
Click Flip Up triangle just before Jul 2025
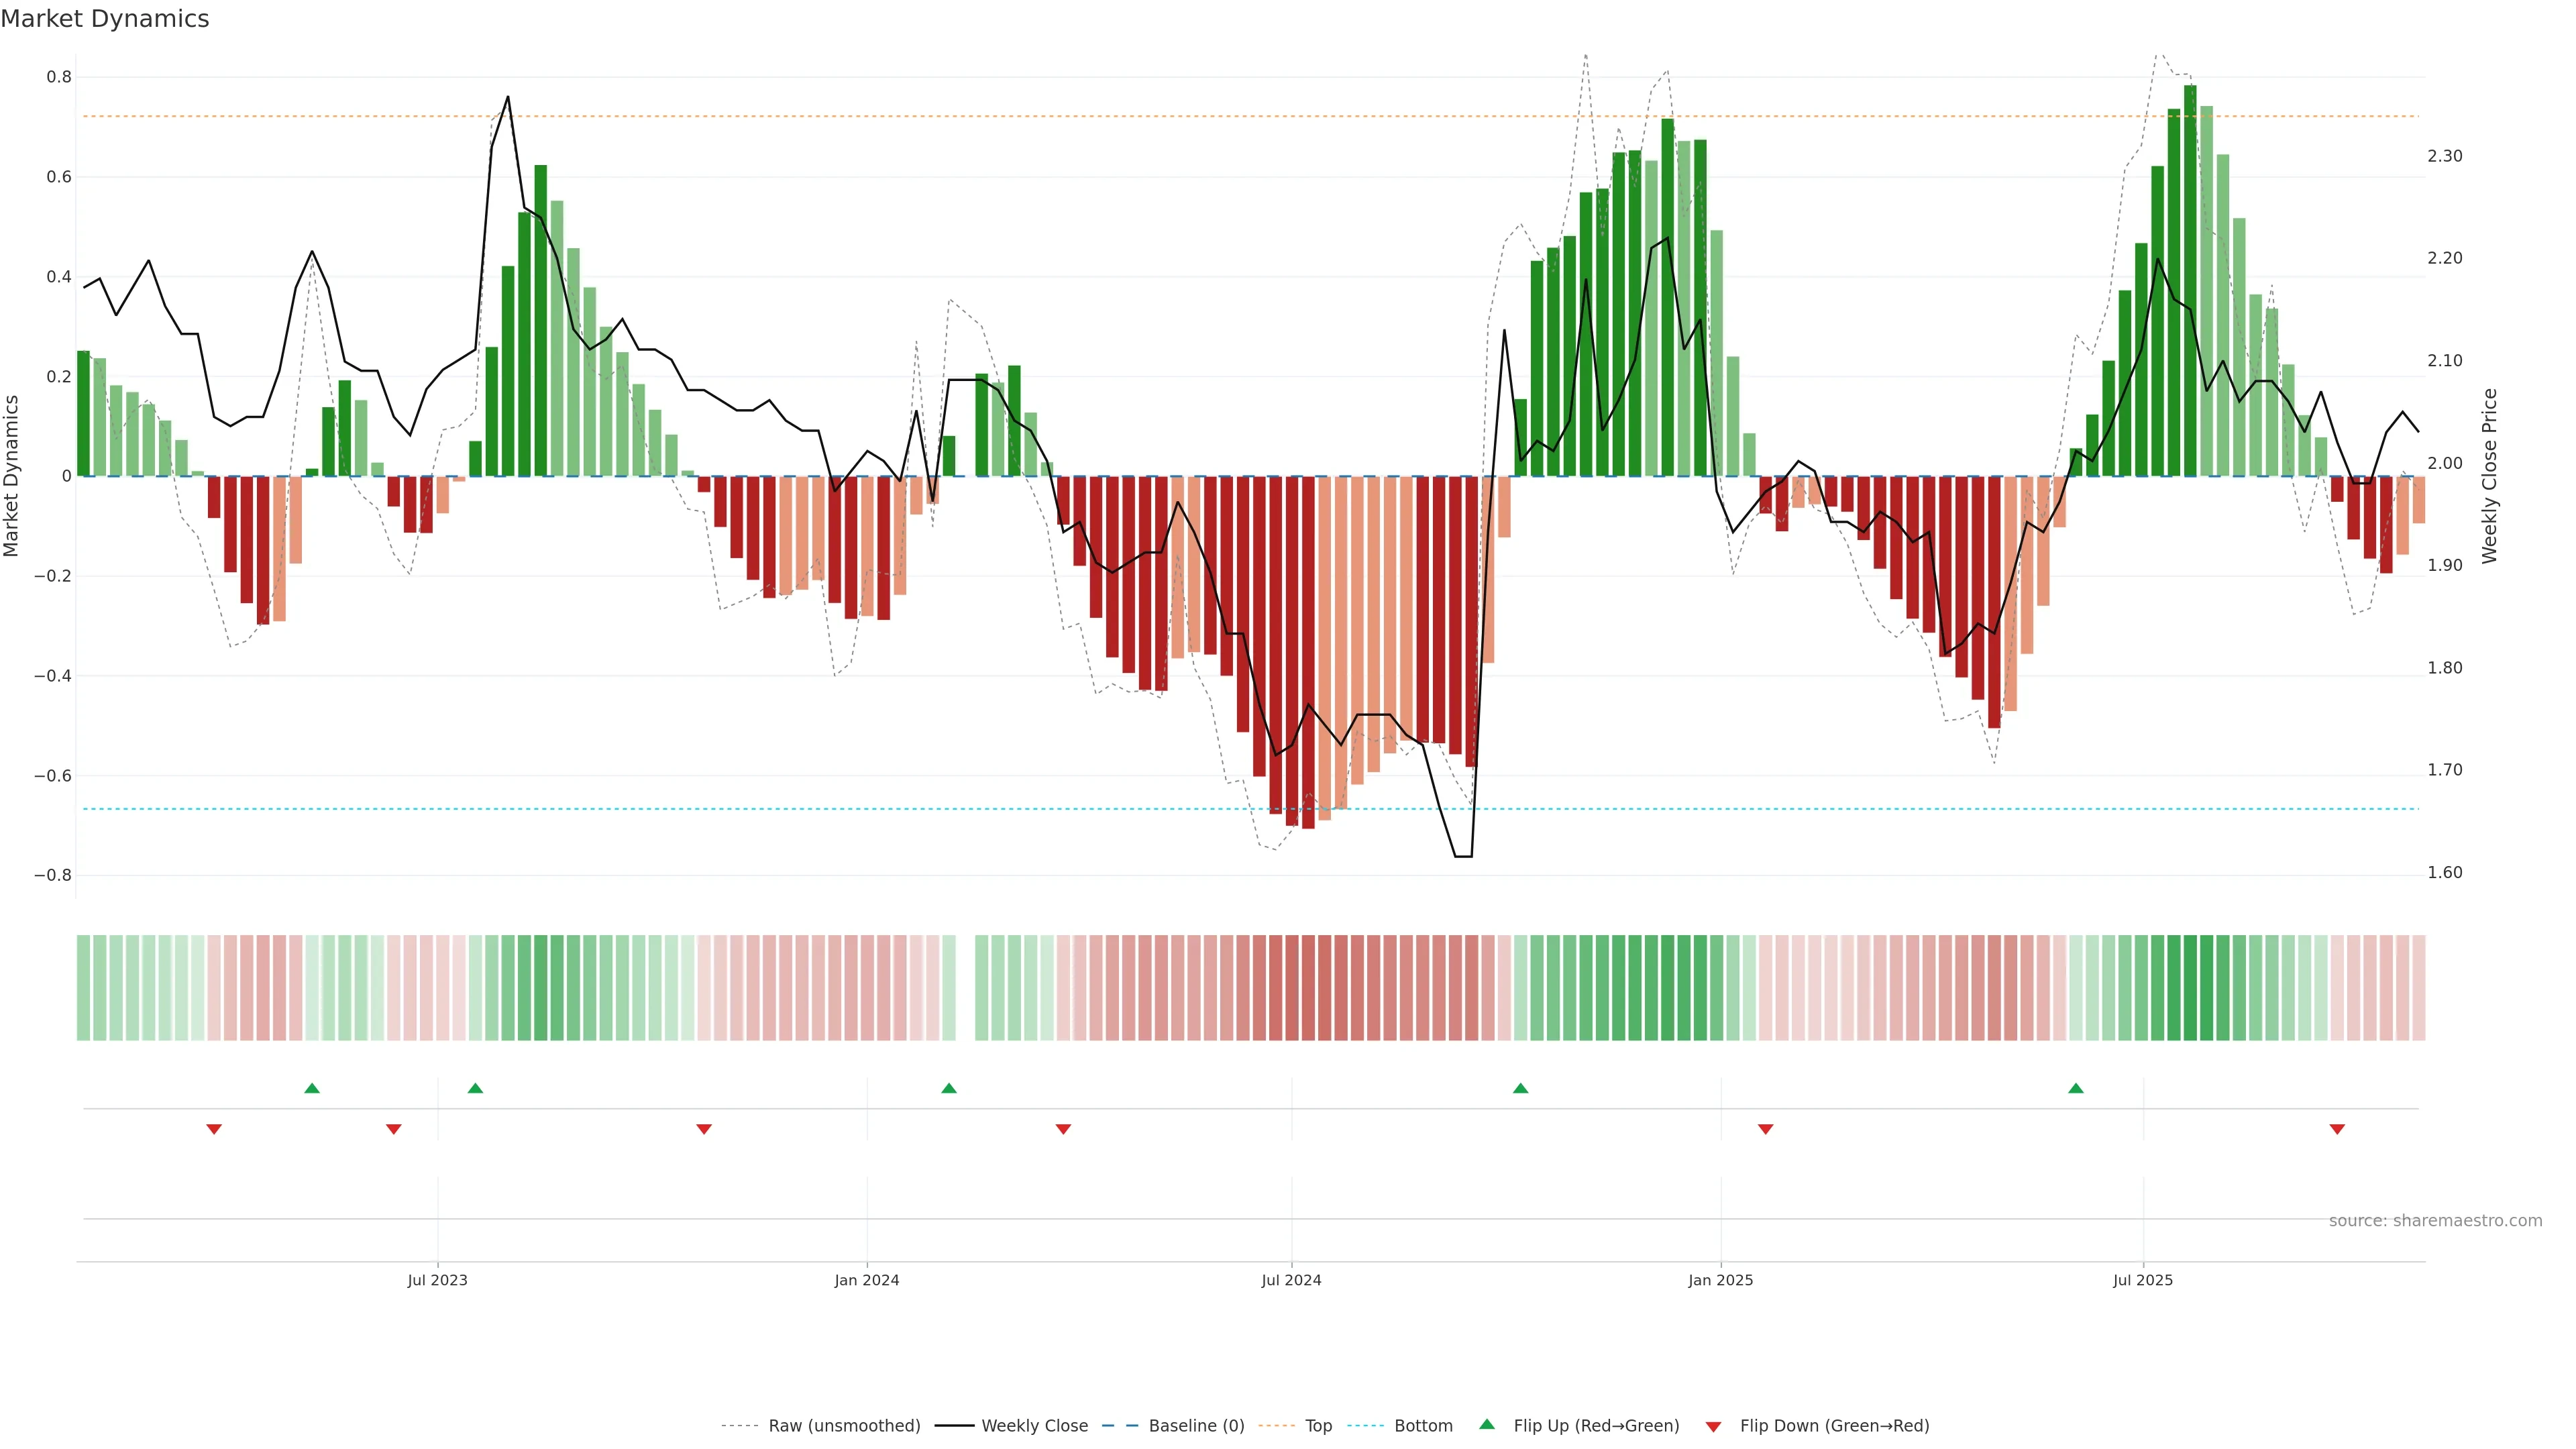pos(2076,1088)
